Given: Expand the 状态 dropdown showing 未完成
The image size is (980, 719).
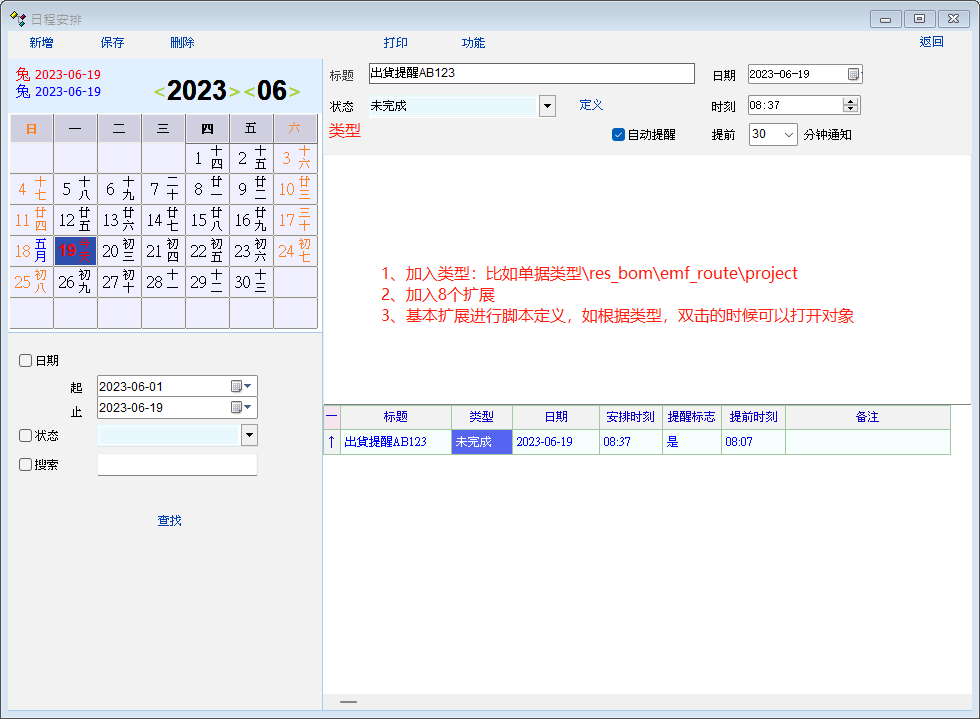Looking at the screenshot, I should pyautogui.click(x=547, y=106).
